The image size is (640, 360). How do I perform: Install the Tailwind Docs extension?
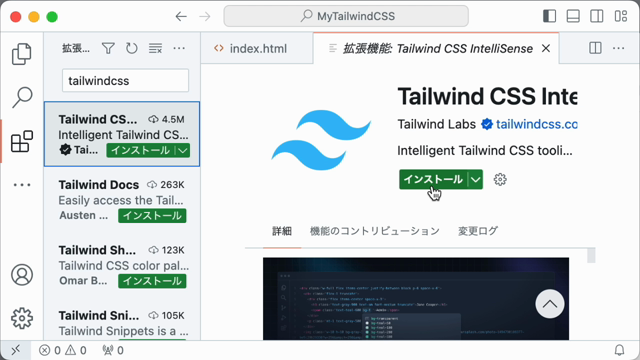point(152,216)
